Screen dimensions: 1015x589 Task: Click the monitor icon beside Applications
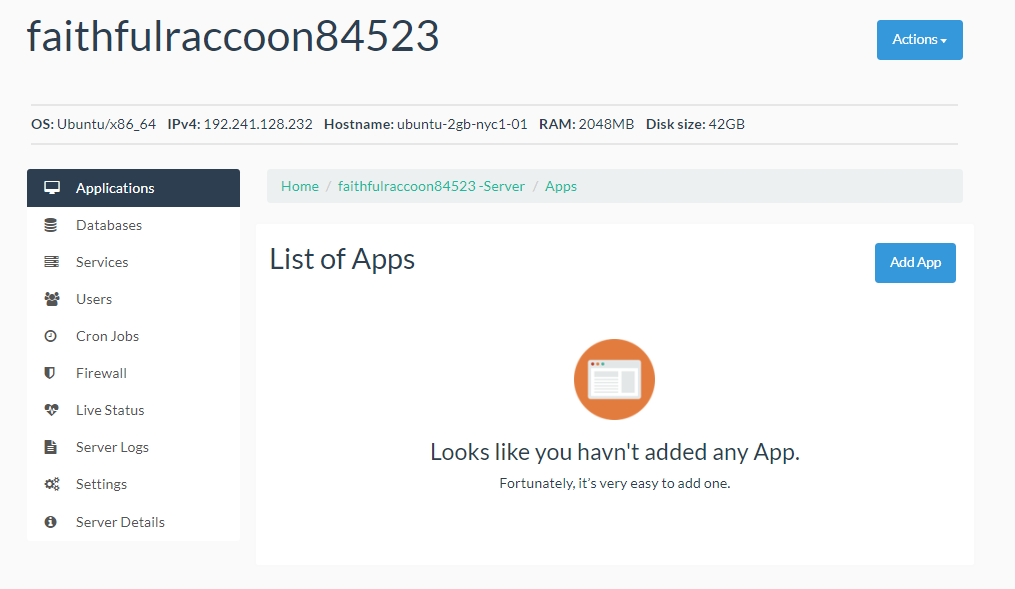(x=52, y=188)
